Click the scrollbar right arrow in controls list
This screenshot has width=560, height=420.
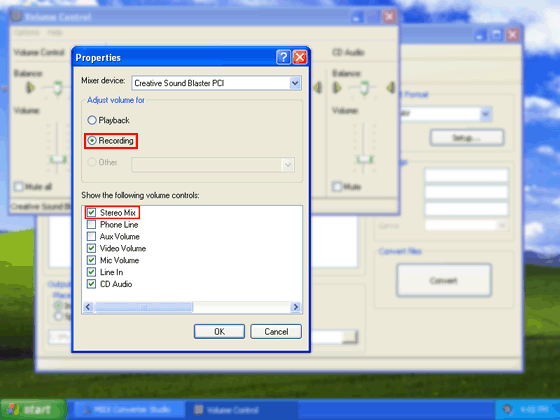pos(296,307)
